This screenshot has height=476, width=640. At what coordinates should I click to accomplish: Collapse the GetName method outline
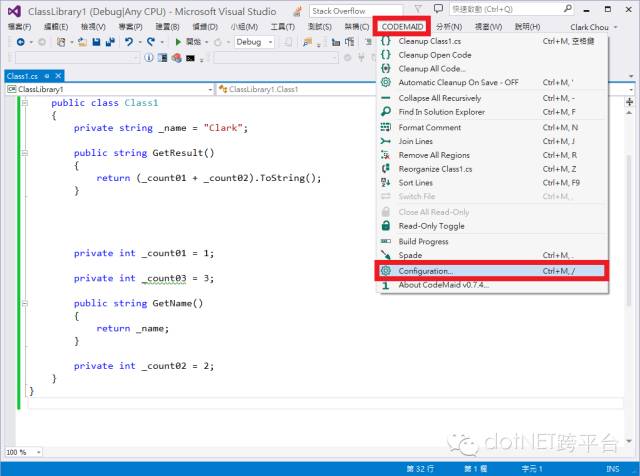click(24, 303)
